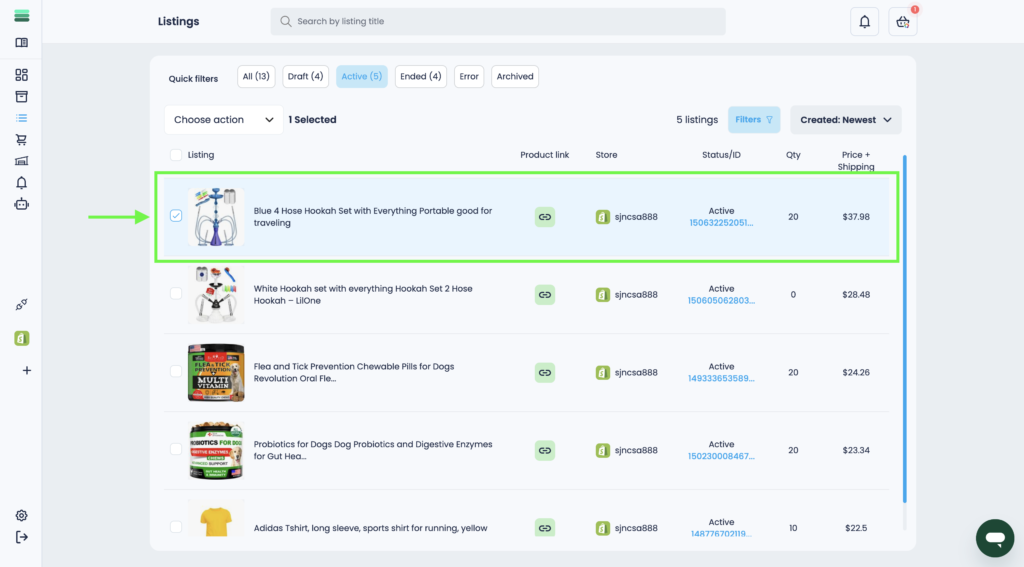Uncheck the Blue 4 Hose Hookah listing checkbox

click(x=176, y=216)
